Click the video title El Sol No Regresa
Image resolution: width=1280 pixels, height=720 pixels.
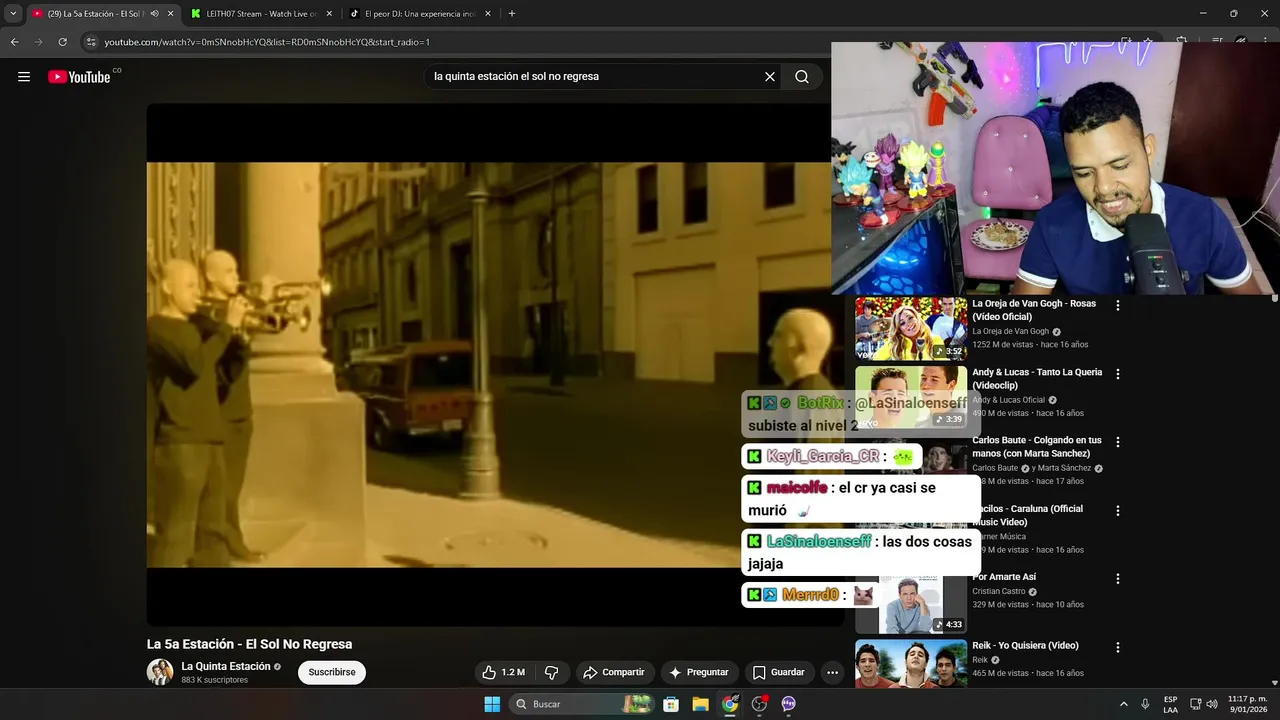coord(249,644)
